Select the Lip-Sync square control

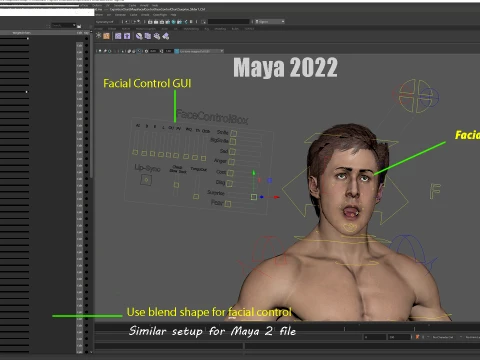tap(146, 180)
